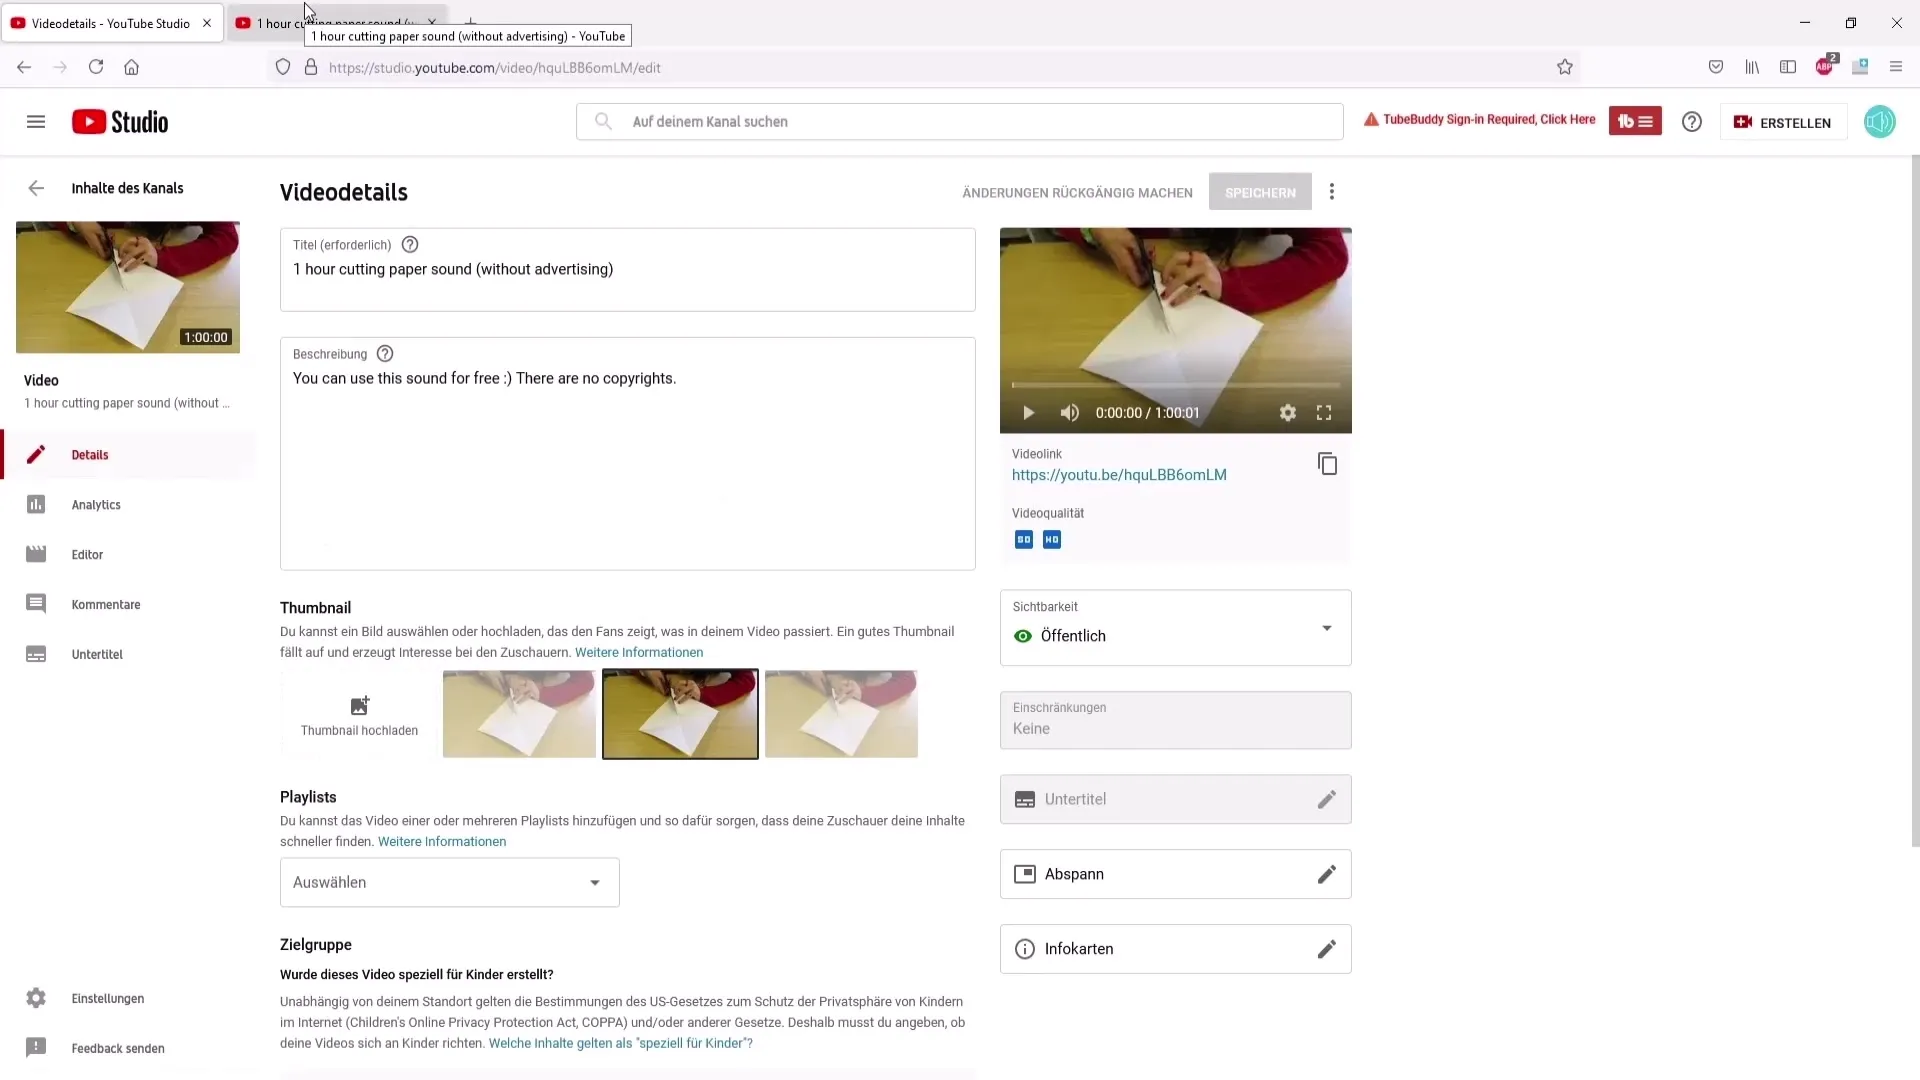Click the Editor sidebar icon
Viewport: 1920px width, 1080px height.
[36, 554]
